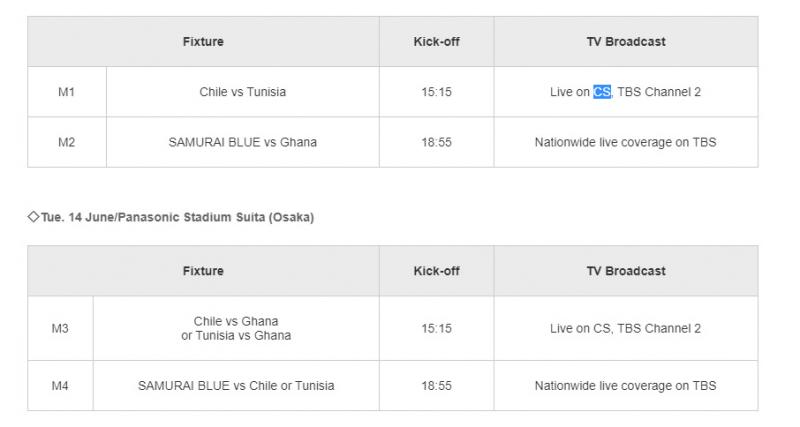Click the Chile vs Tunisia fixture
800x427 pixels.
point(242,92)
